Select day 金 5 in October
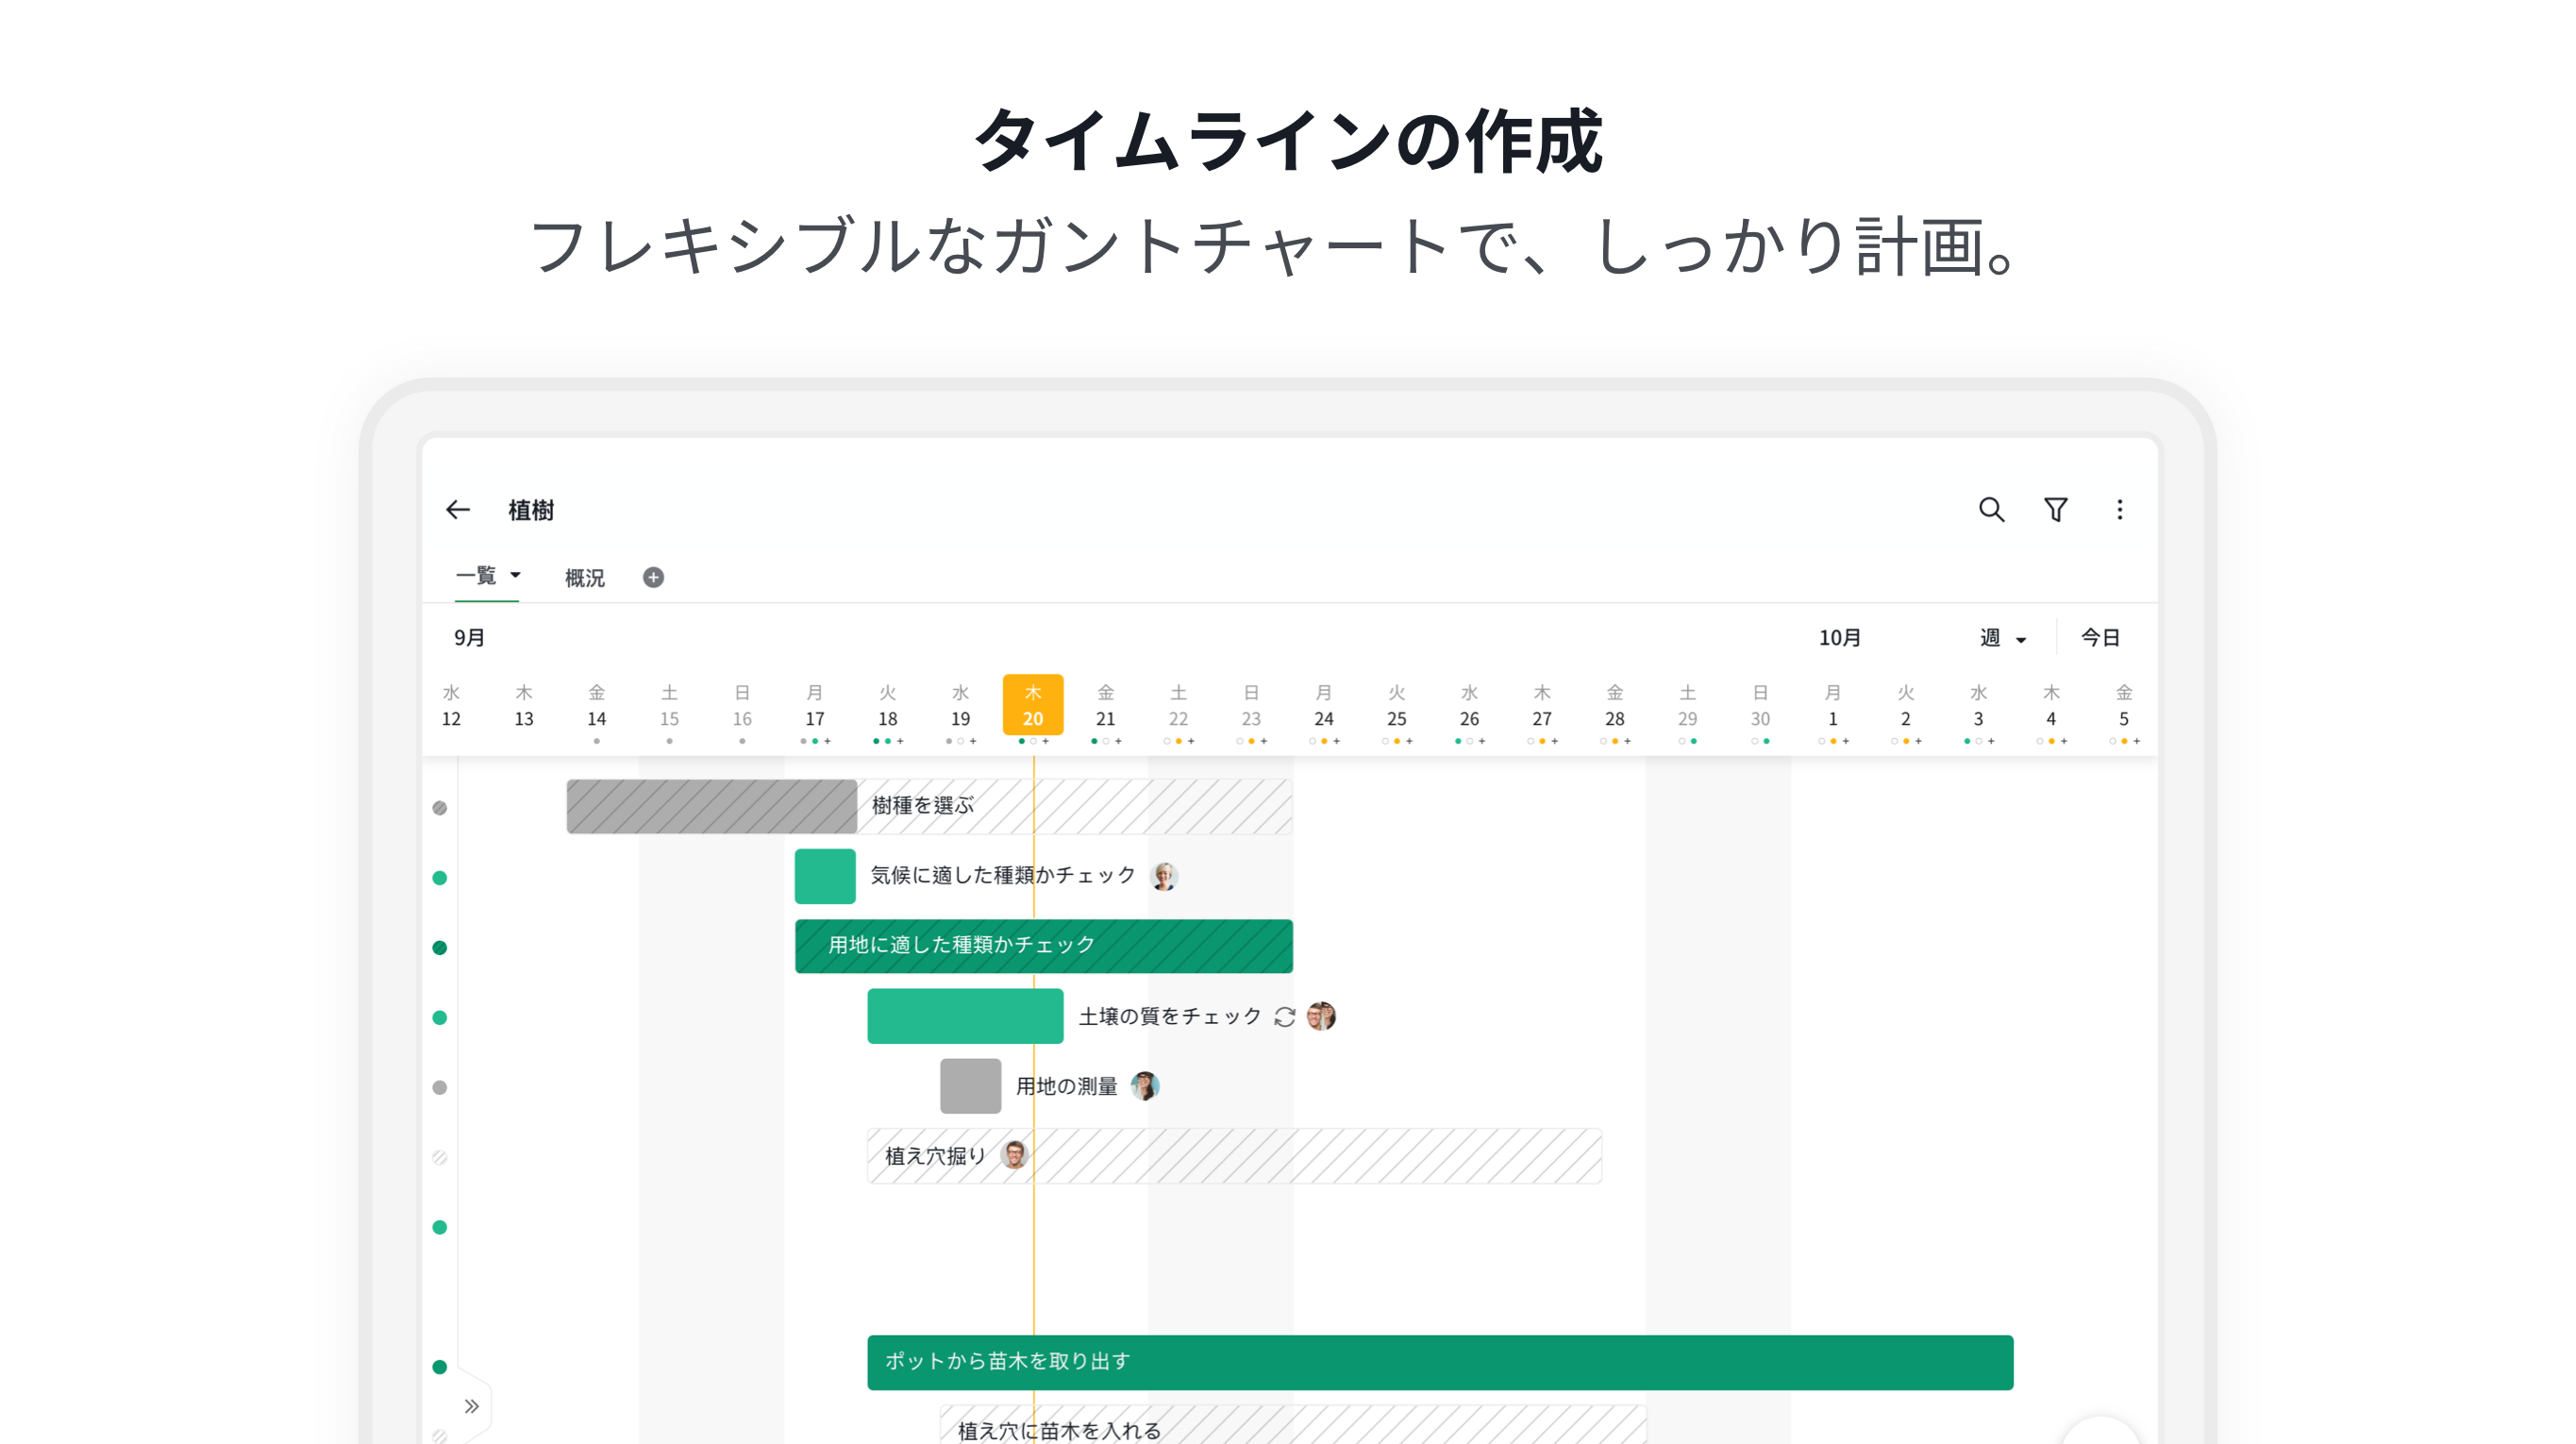2576x1444 pixels. (2123, 706)
